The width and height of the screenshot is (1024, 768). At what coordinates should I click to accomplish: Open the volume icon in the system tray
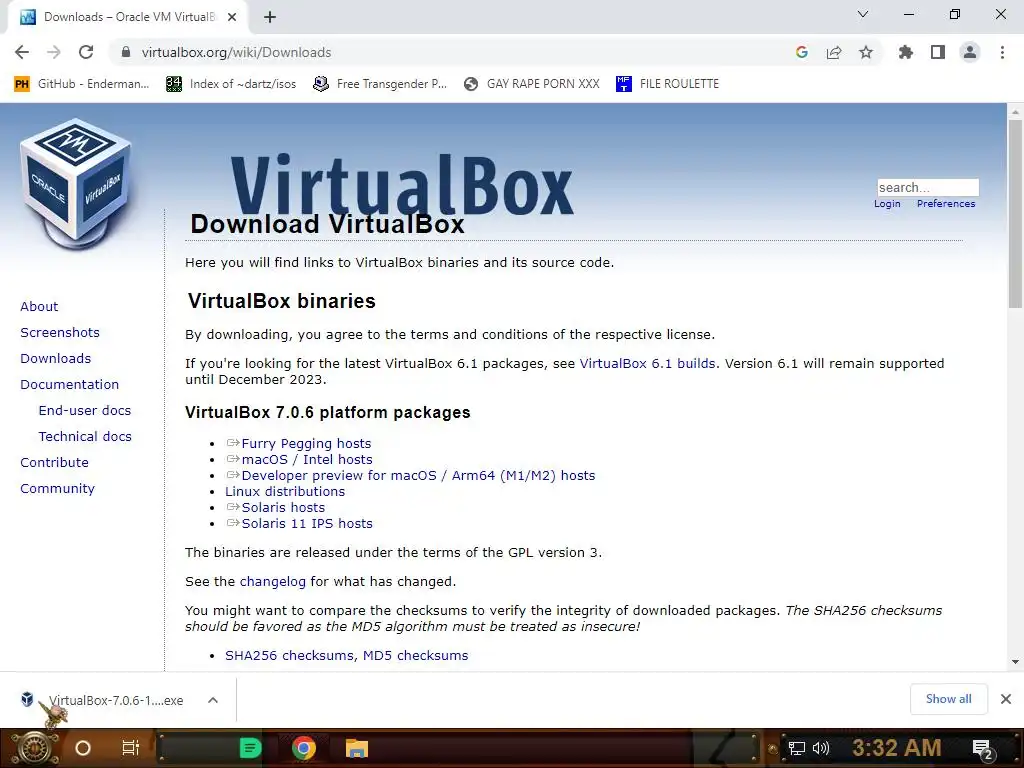click(x=821, y=748)
